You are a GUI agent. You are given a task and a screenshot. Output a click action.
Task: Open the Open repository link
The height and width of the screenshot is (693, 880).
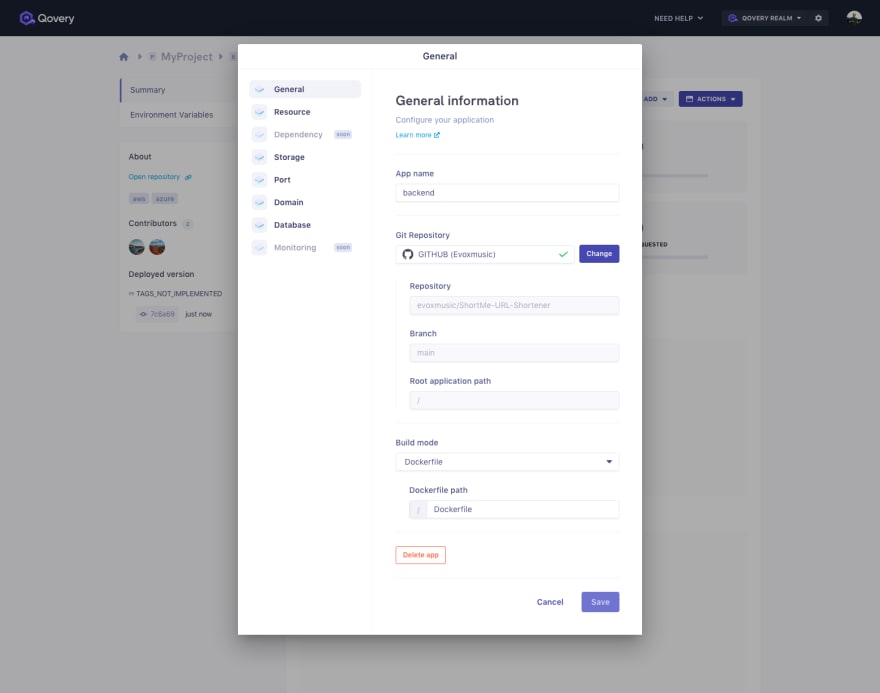click(159, 177)
